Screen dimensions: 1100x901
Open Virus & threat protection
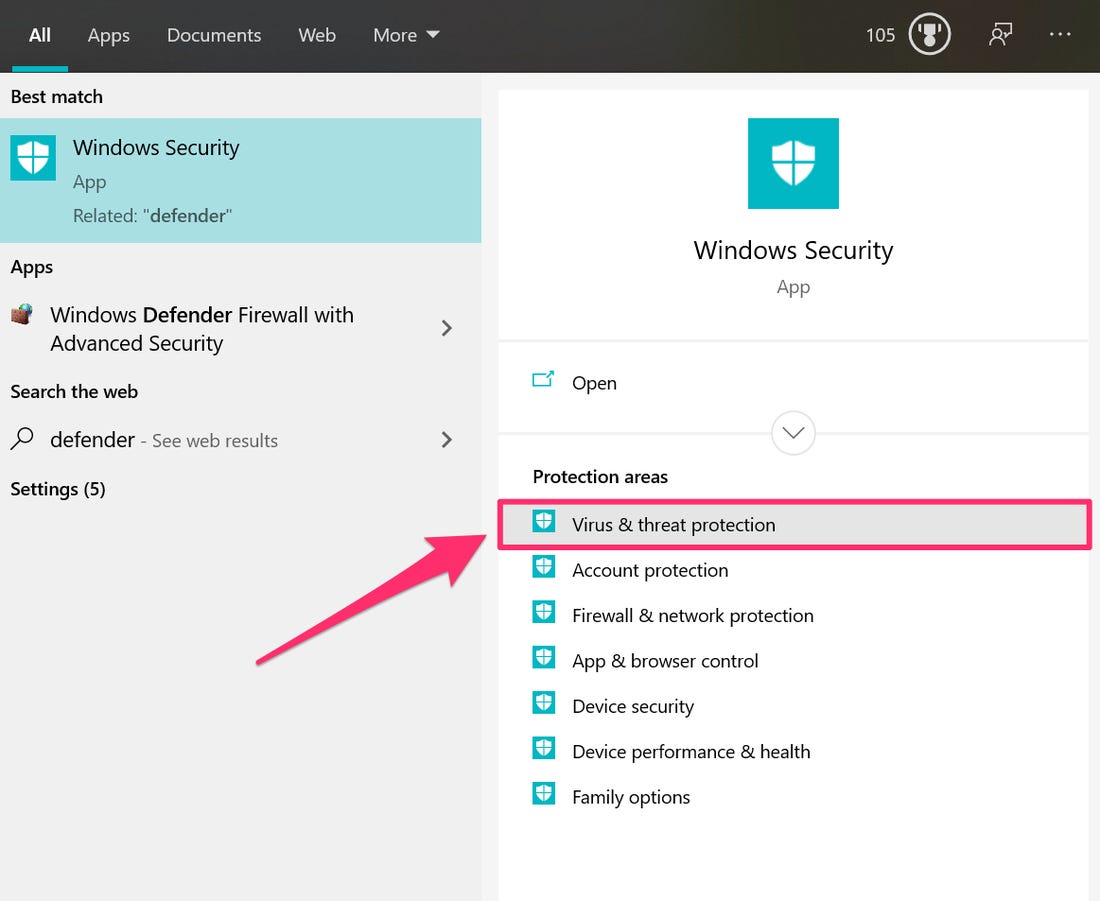(795, 525)
